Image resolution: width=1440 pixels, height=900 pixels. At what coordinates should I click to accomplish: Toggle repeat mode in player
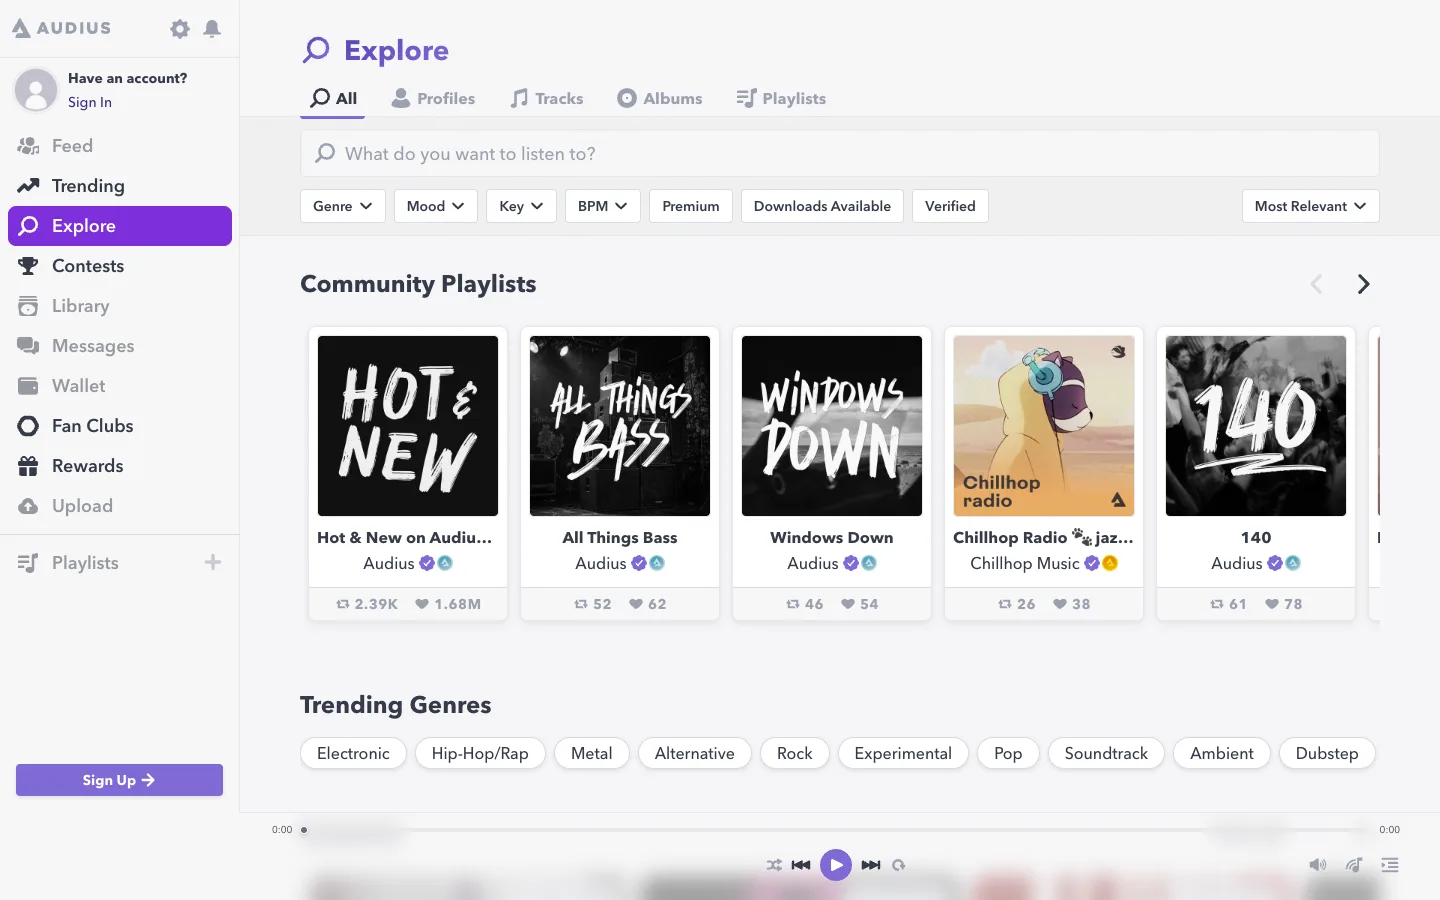(899, 865)
